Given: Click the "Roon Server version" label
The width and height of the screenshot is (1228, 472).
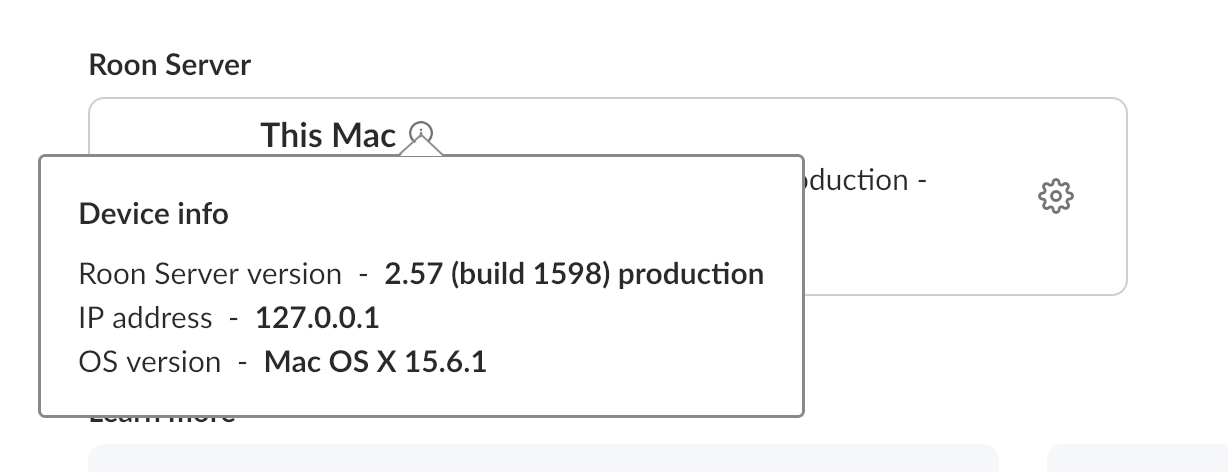Looking at the screenshot, I should pos(210,274).
